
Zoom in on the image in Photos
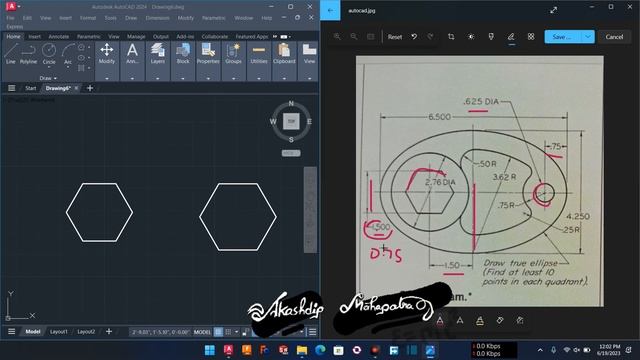click(x=337, y=37)
